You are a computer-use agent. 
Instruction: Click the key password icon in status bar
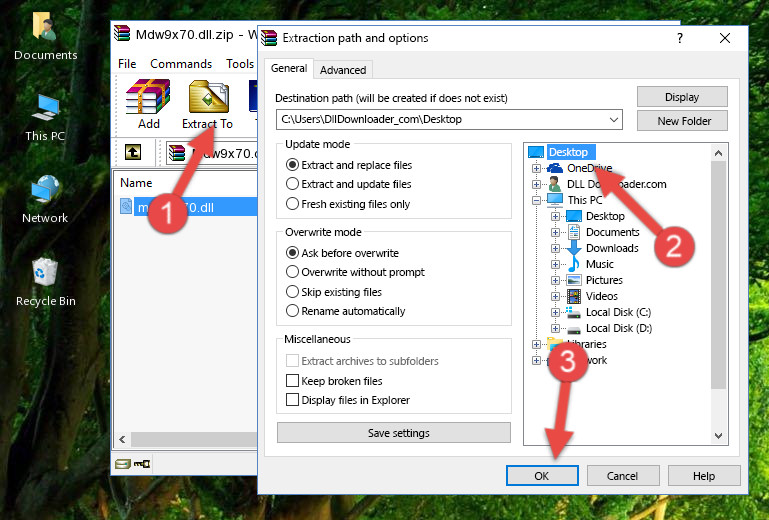142,464
